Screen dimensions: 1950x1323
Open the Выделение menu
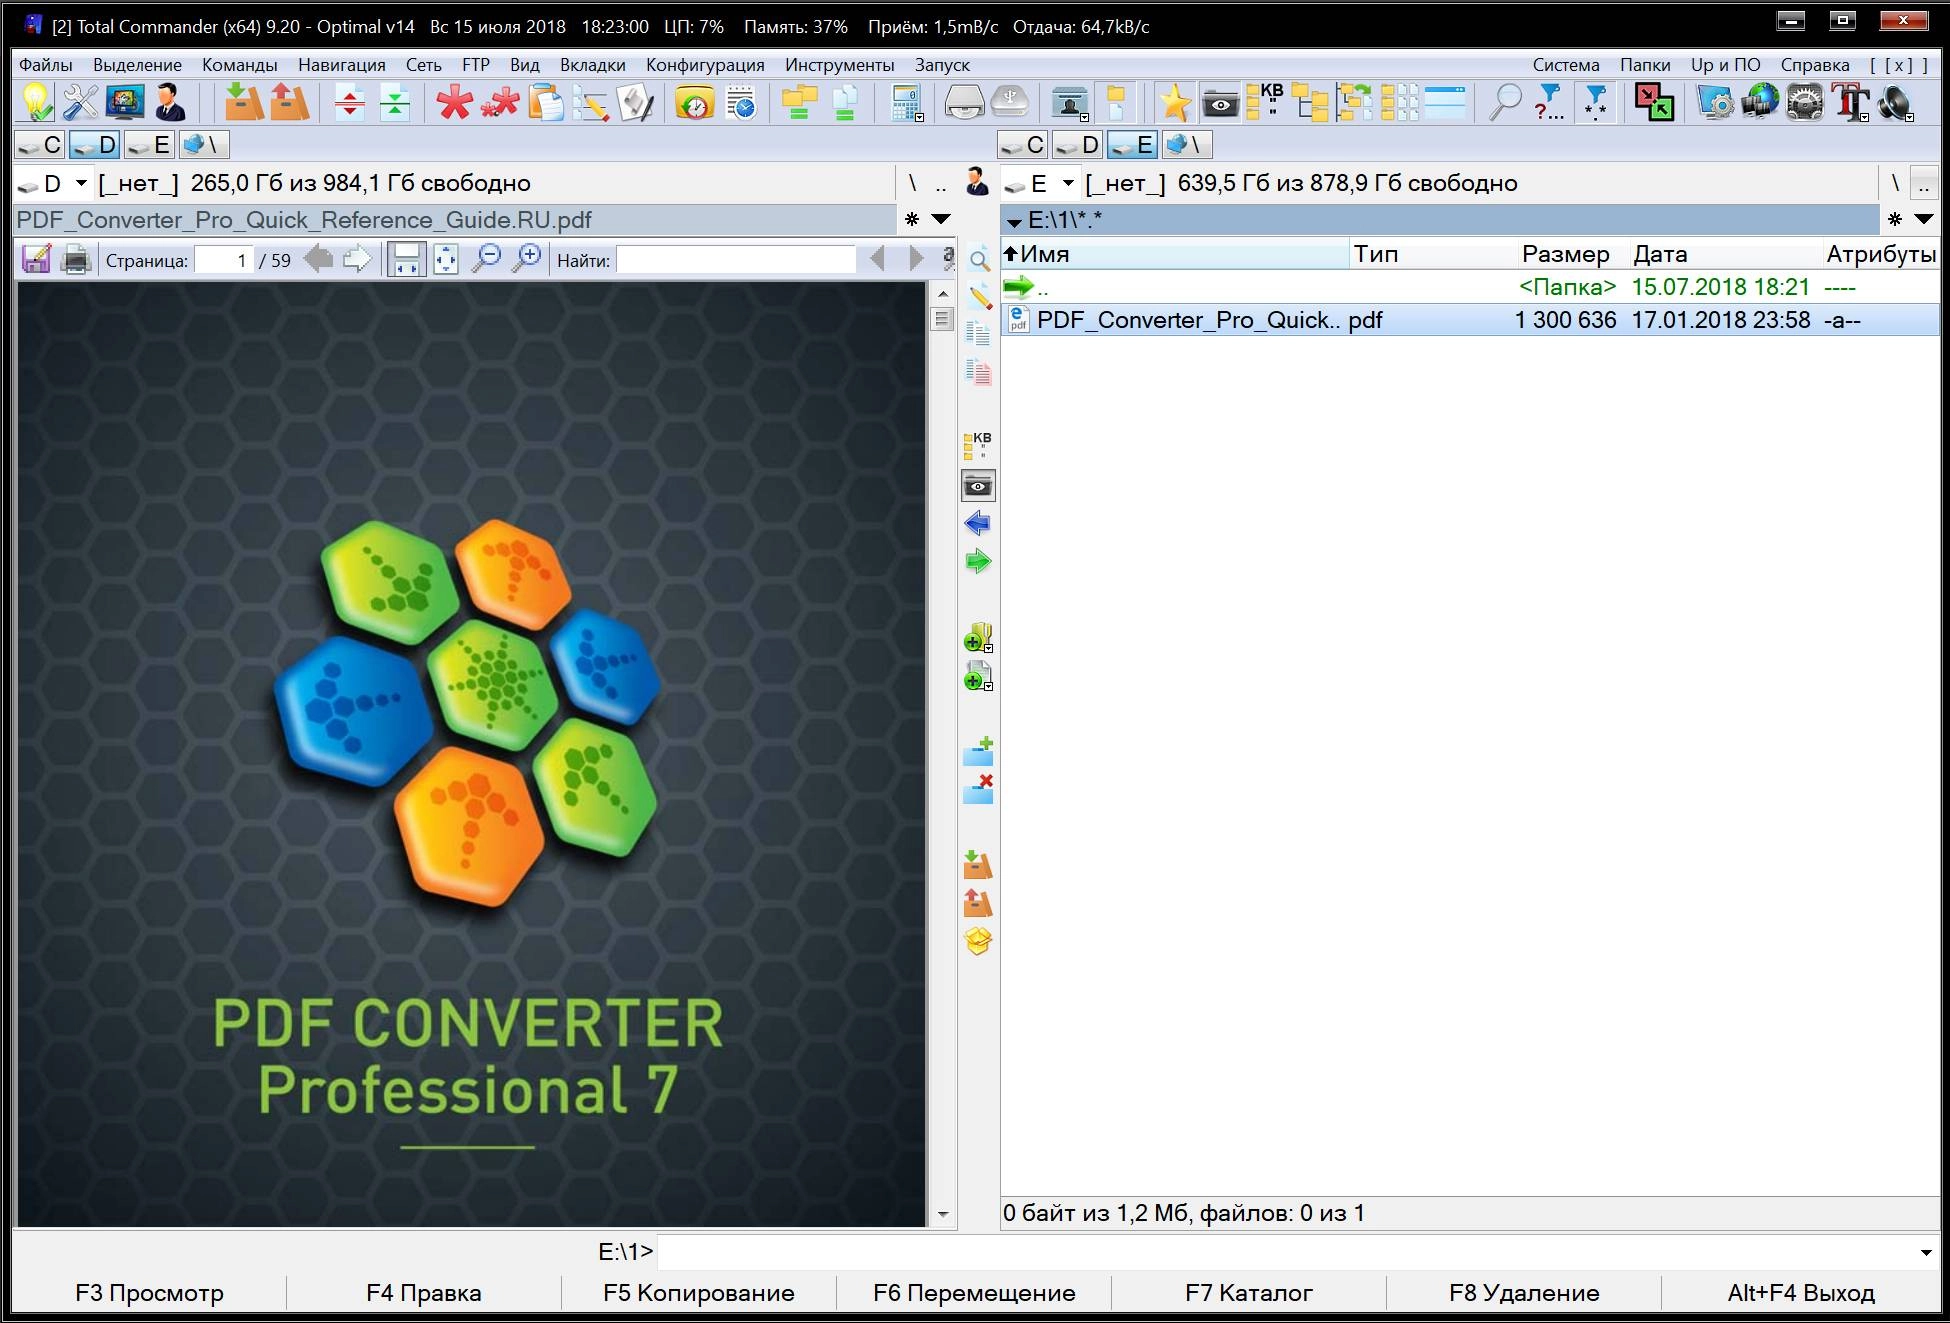tap(137, 65)
